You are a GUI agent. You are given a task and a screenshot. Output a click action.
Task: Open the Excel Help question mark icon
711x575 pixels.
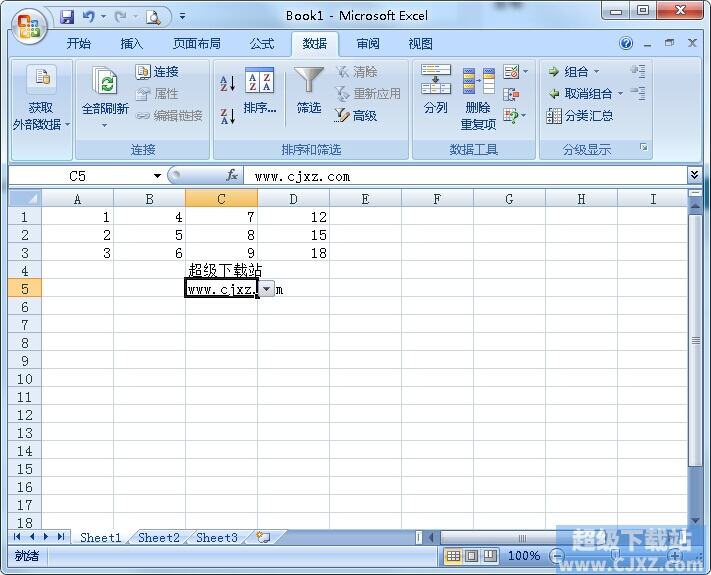click(626, 44)
